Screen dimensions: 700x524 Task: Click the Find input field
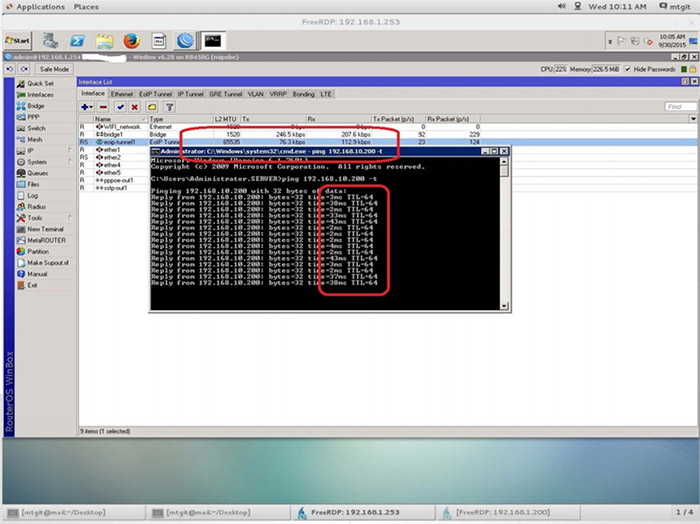tap(680, 107)
